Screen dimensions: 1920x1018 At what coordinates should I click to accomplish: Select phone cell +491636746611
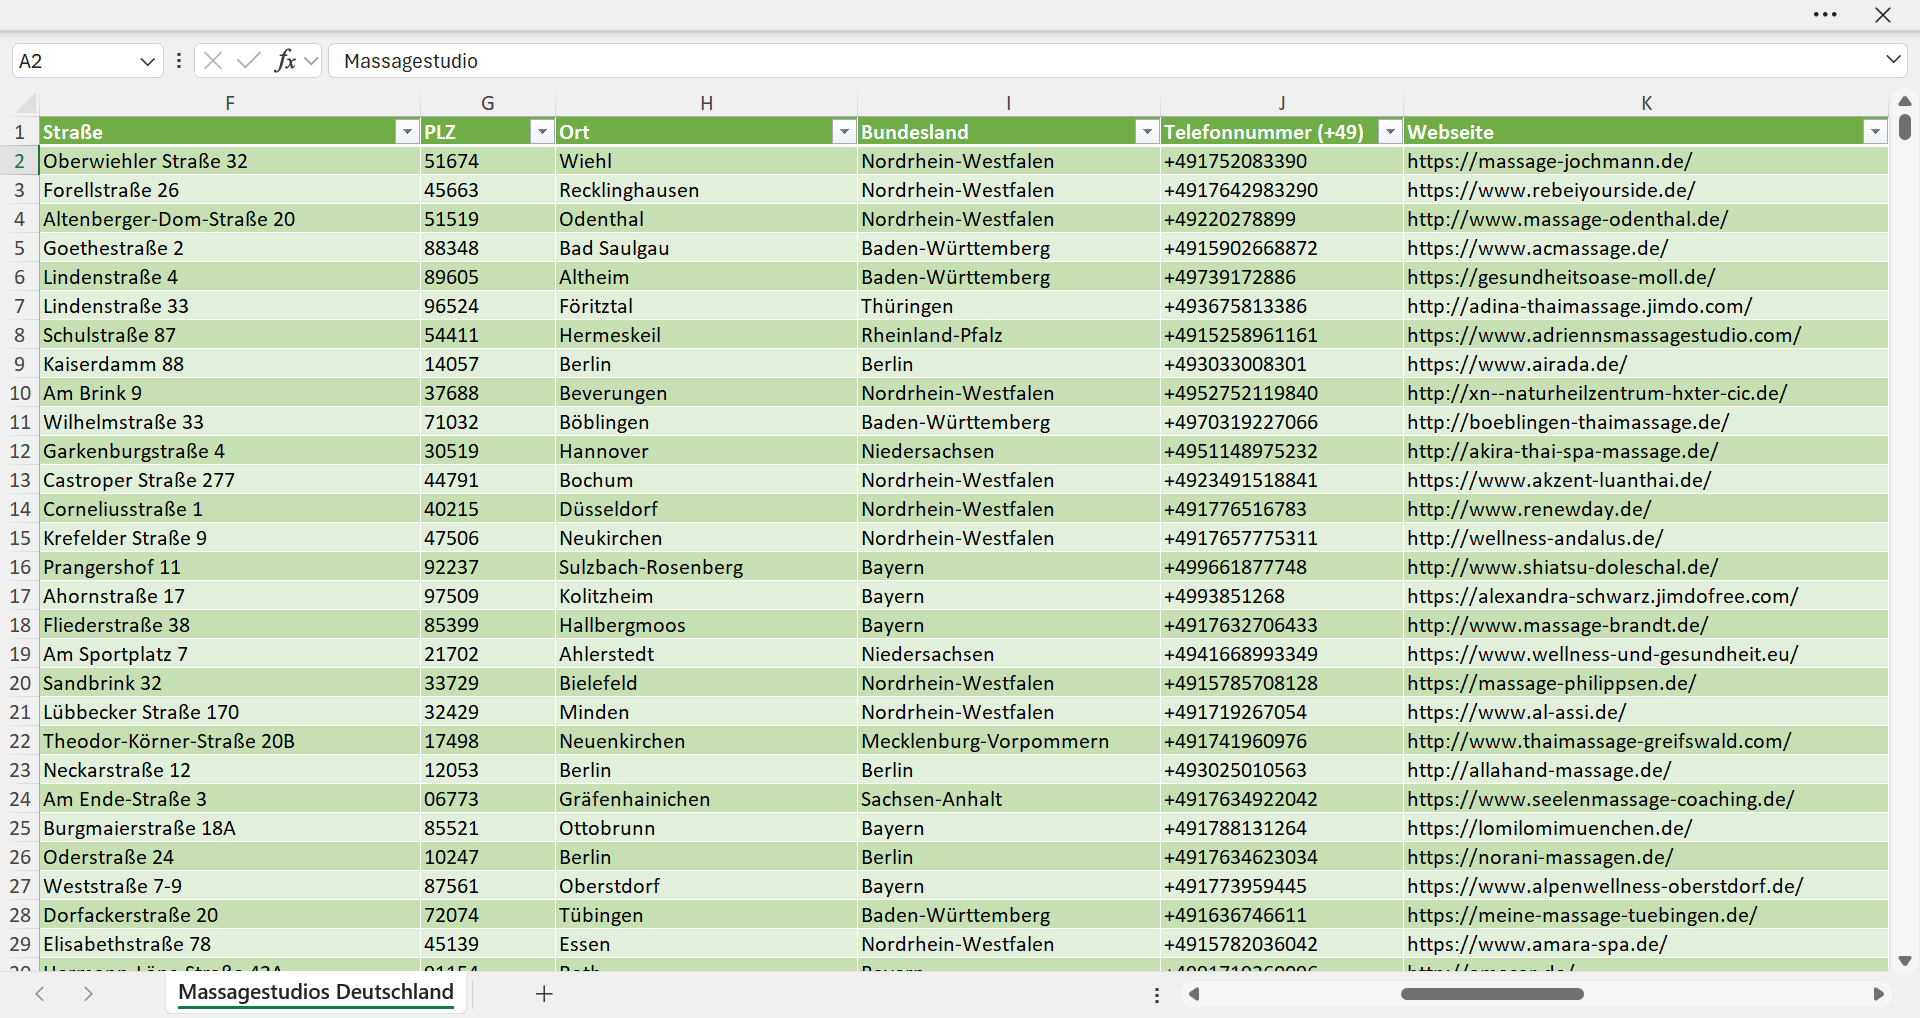tap(1282, 915)
